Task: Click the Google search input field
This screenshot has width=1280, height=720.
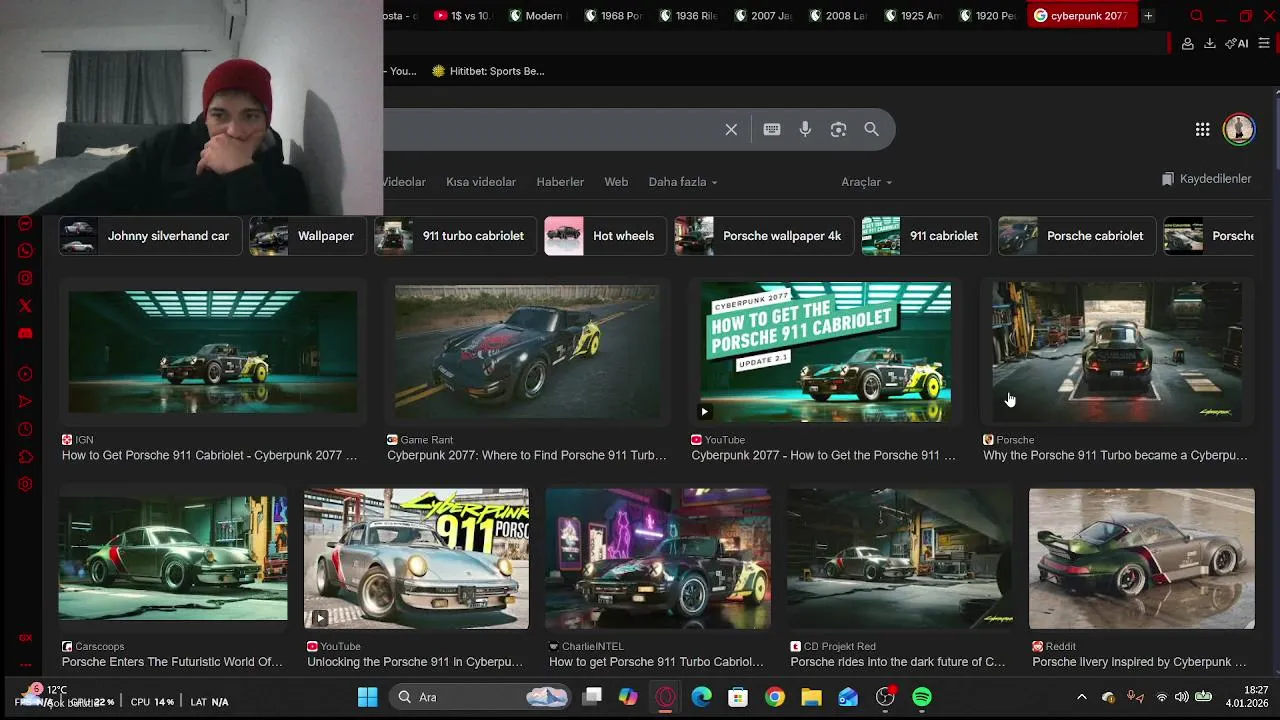Action: (550, 130)
